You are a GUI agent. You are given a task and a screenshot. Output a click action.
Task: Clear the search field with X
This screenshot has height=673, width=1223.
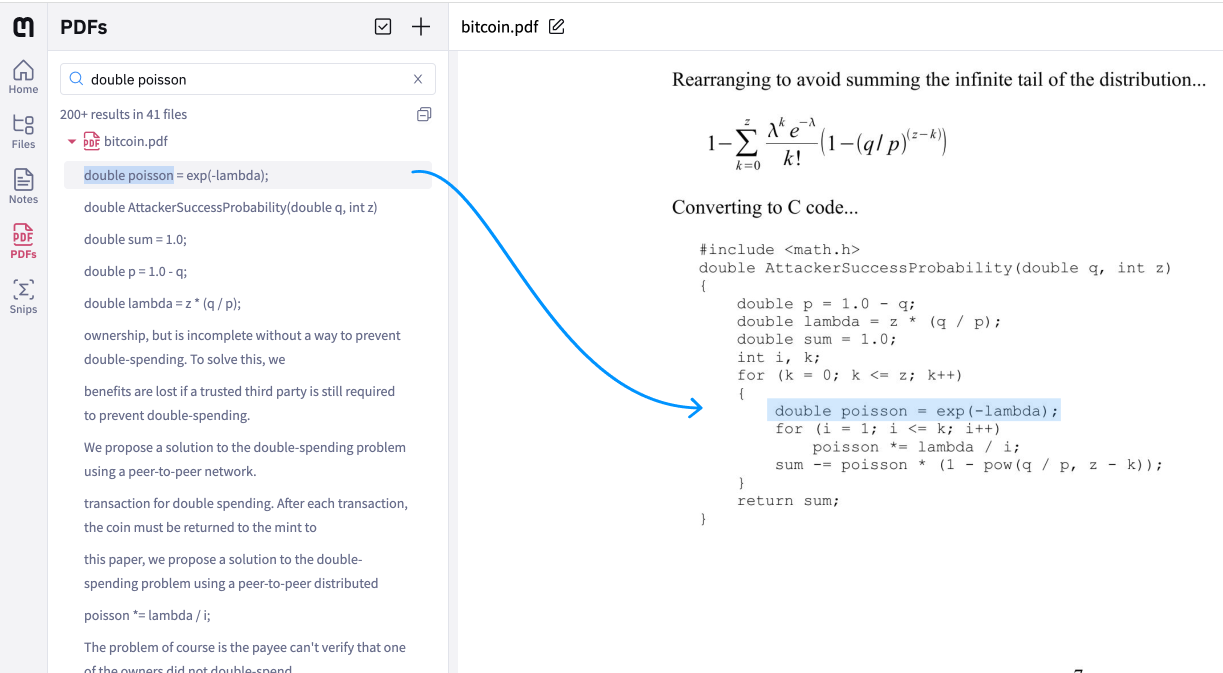click(x=418, y=79)
